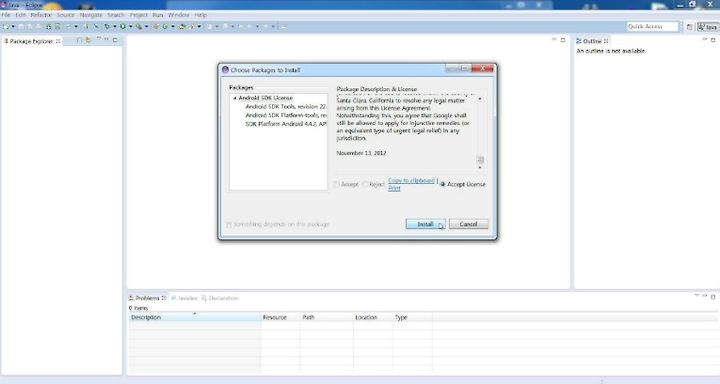Click the Location column header

click(372, 317)
